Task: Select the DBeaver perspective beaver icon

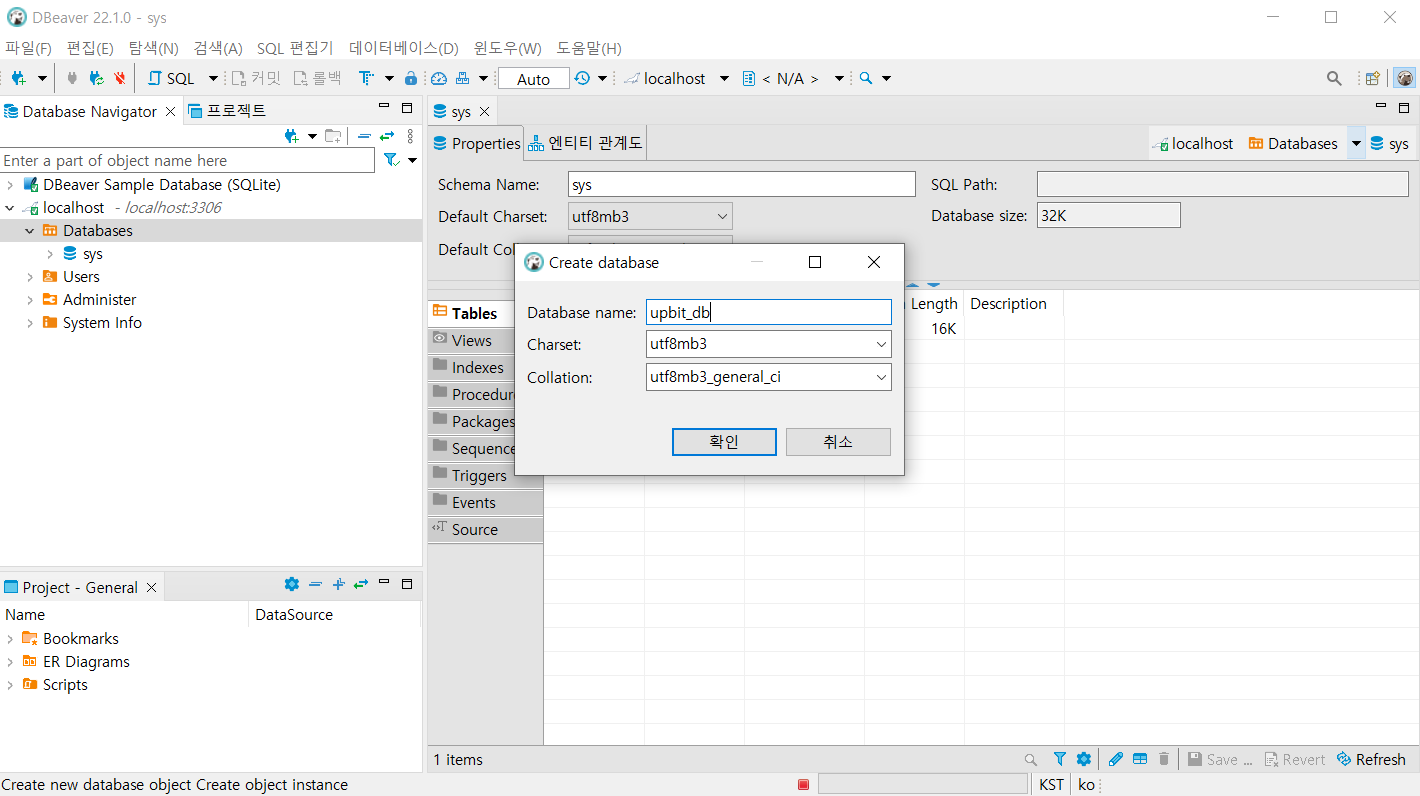Action: 1405,78
